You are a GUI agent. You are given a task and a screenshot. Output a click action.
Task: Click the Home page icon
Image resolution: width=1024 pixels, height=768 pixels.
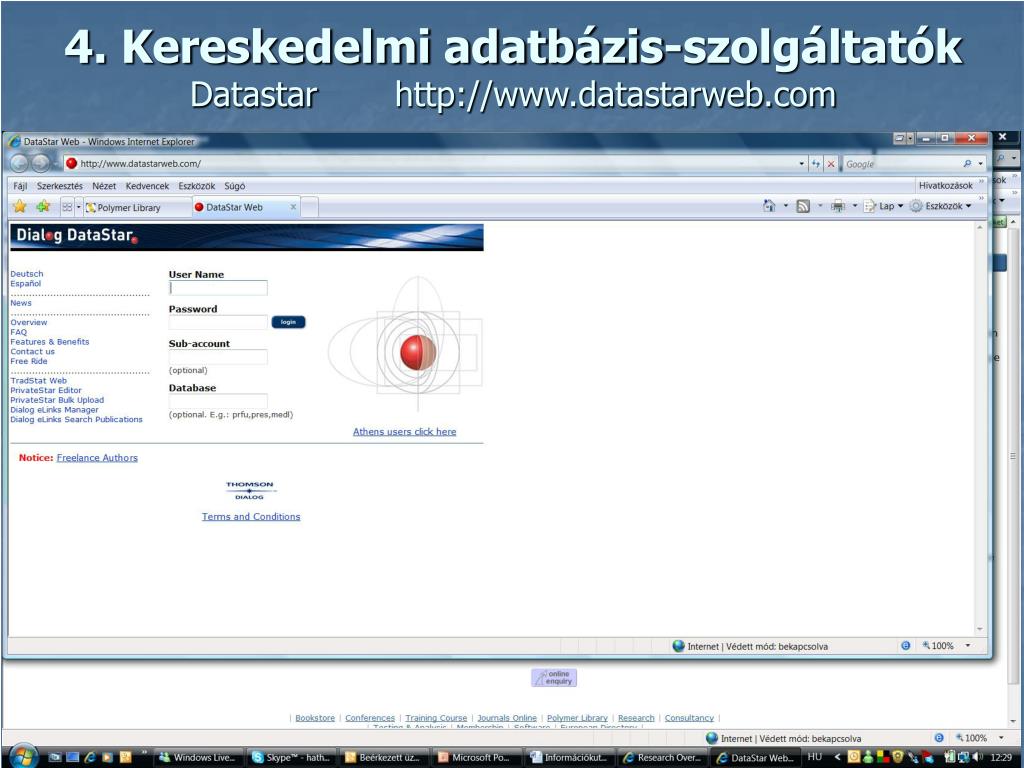coord(769,206)
